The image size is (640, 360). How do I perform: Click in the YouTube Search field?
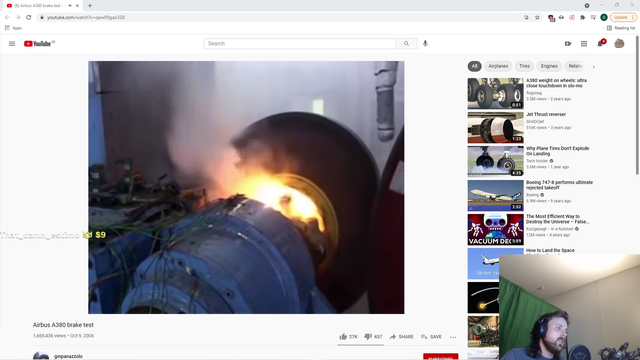(x=300, y=44)
